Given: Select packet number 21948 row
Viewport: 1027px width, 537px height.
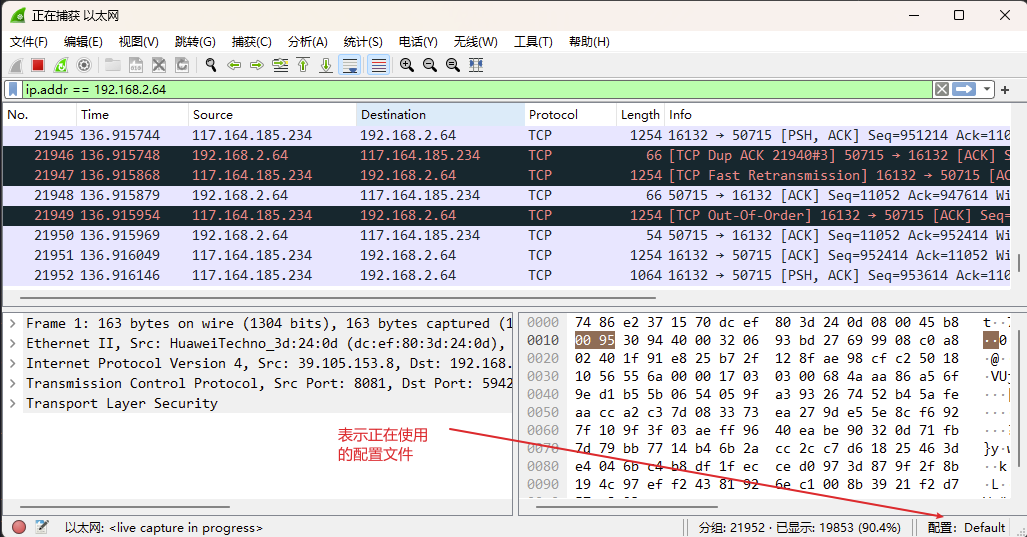Looking at the screenshot, I should click(x=300, y=195).
